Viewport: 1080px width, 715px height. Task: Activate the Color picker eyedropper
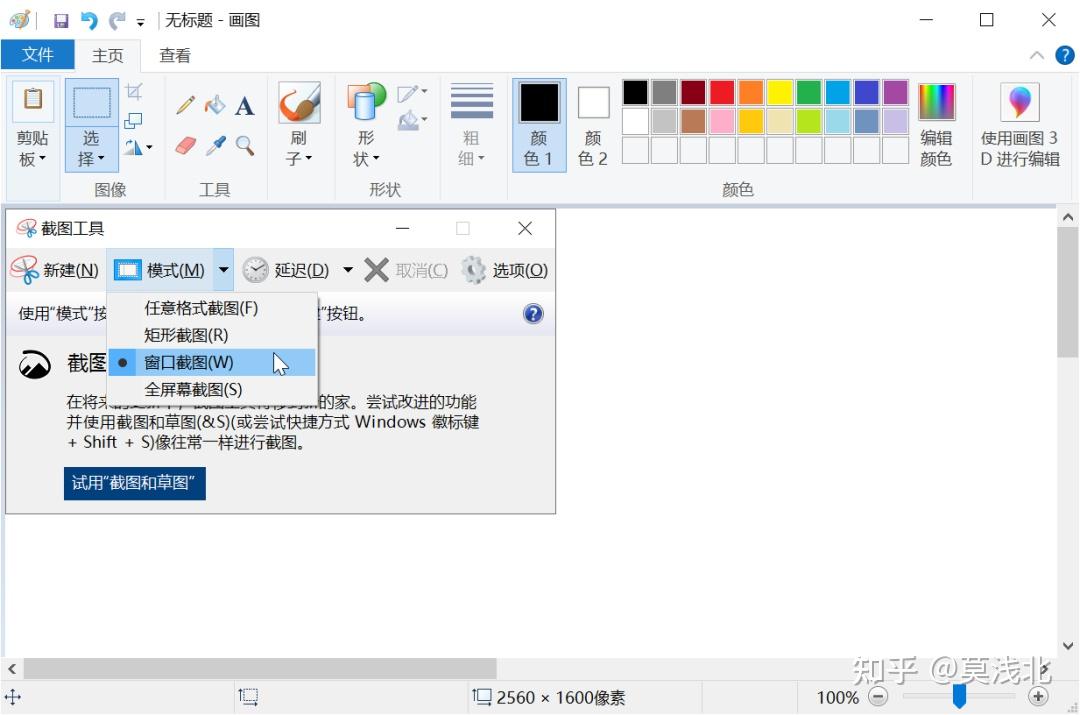point(214,146)
